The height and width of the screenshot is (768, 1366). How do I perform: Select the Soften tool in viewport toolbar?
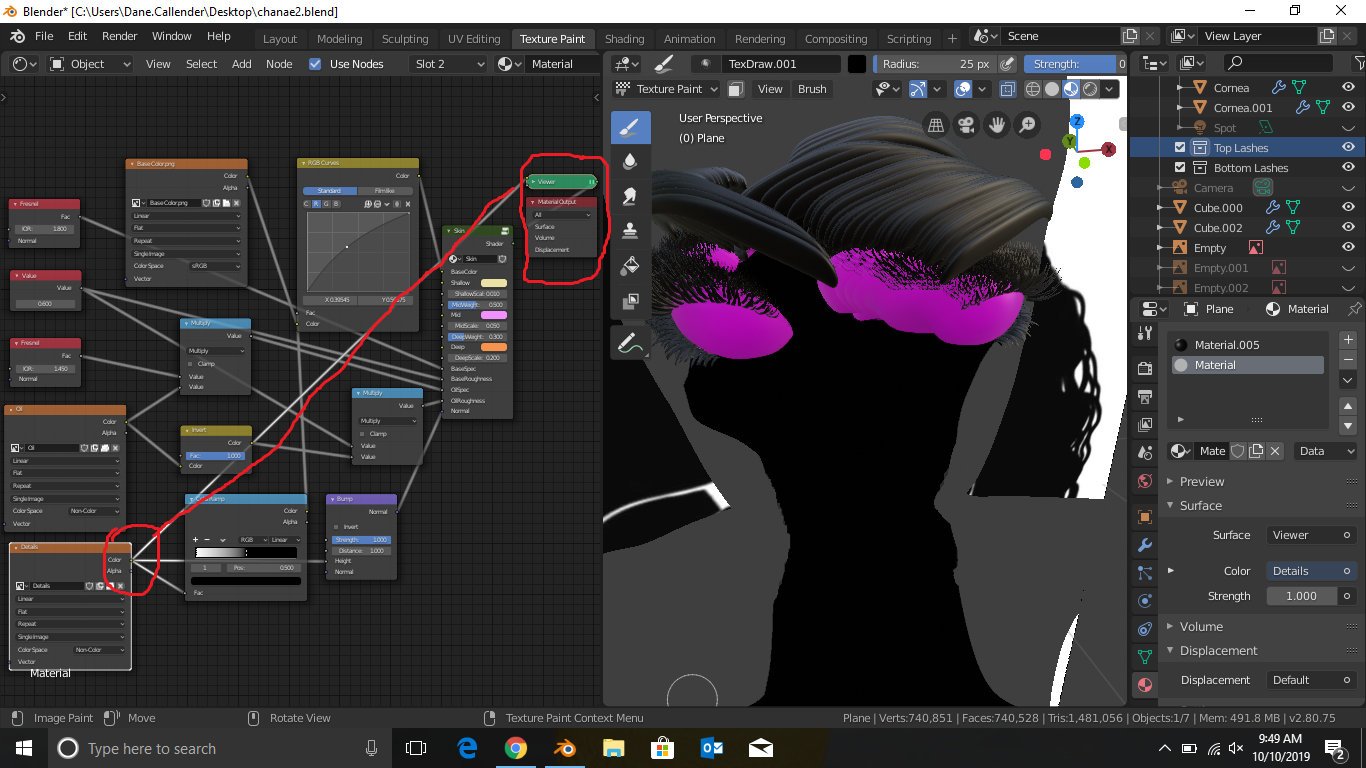coord(630,162)
